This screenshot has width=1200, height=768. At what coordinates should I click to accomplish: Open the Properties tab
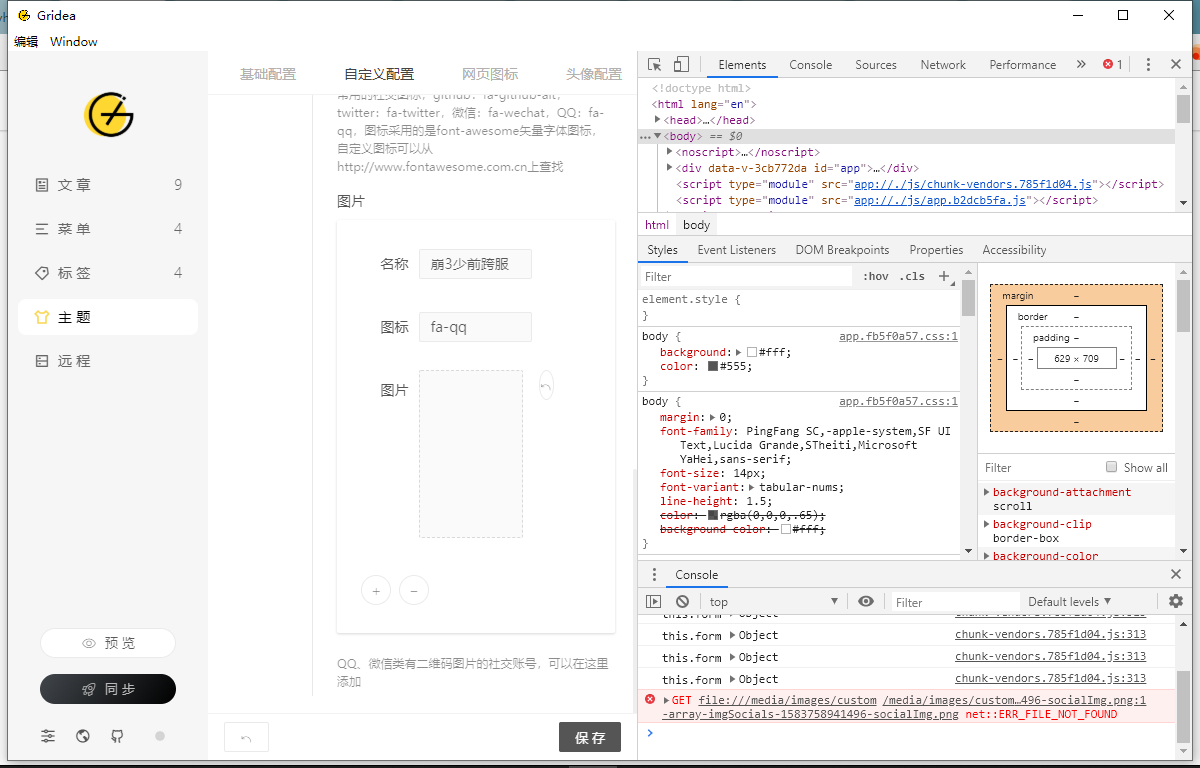pyautogui.click(x=936, y=250)
